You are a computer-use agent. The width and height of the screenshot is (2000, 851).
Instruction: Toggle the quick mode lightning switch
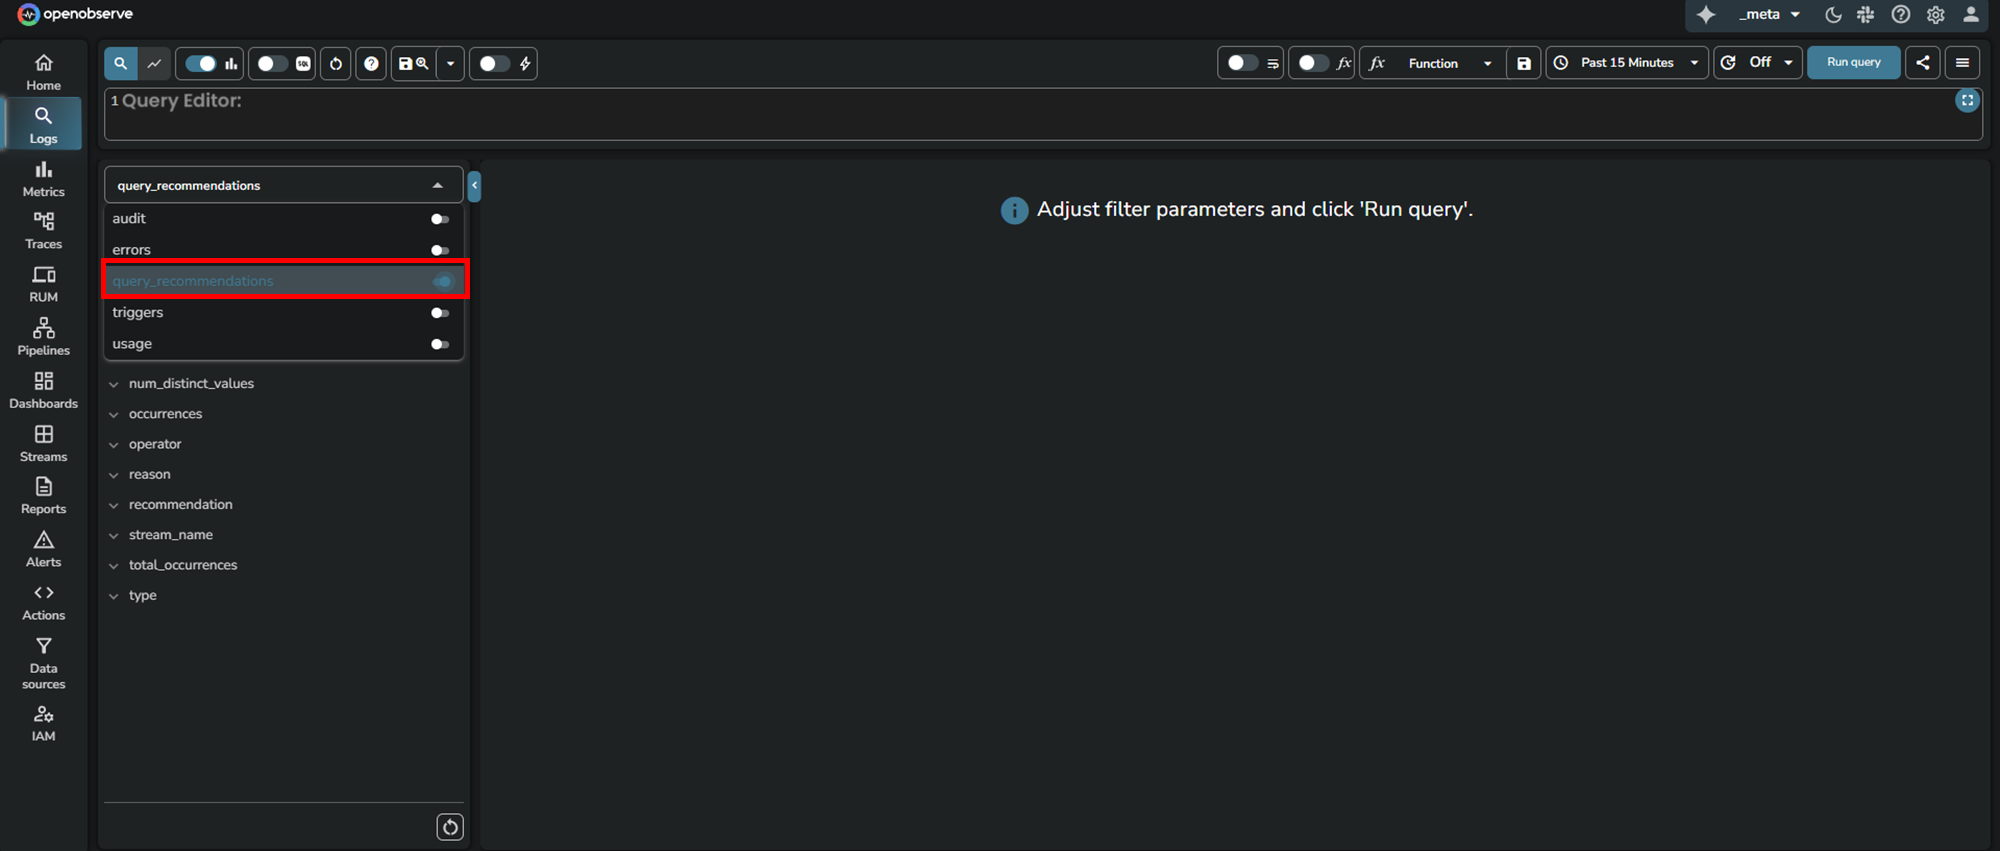(494, 63)
